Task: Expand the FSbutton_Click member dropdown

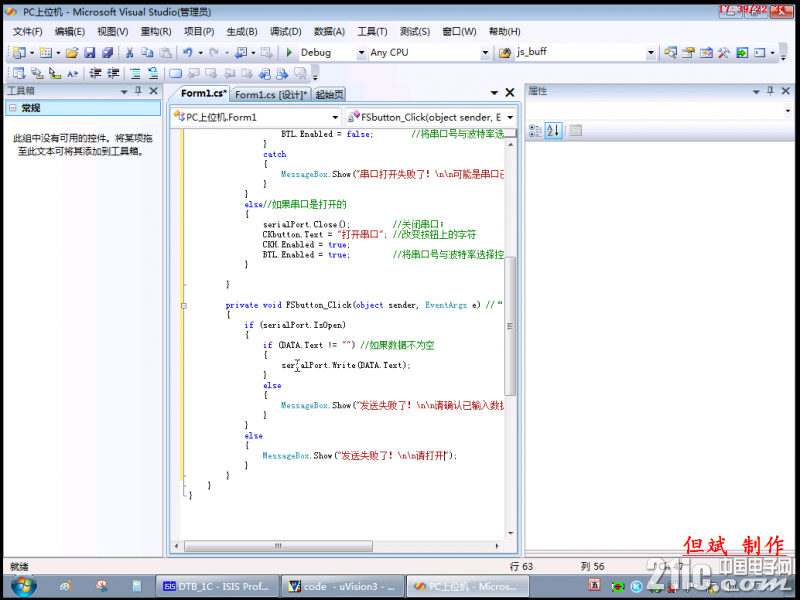Action: 510,117
